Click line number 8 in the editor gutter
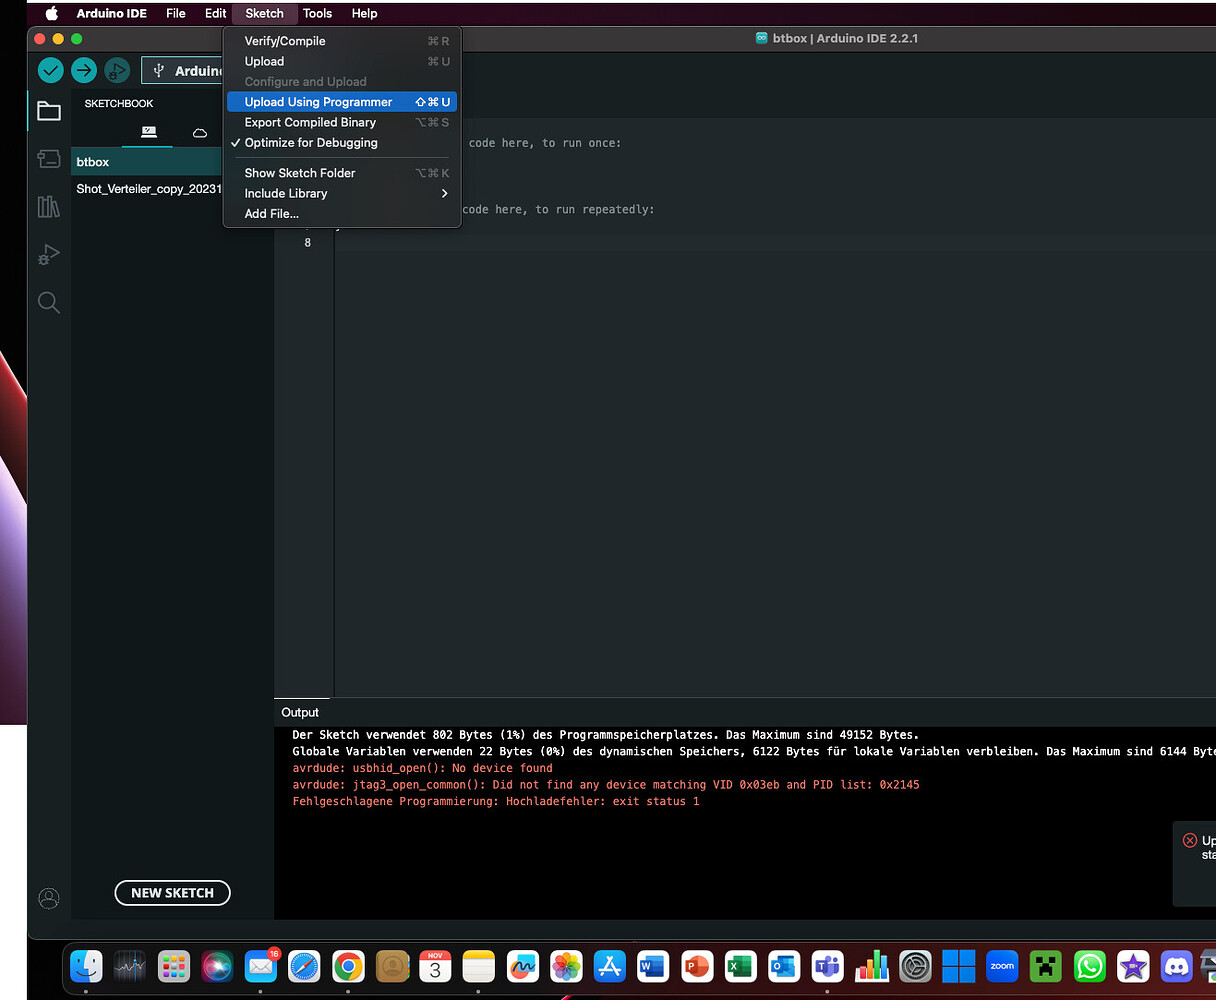The width and height of the screenshot is (1216, 1000). pos(307,242)
